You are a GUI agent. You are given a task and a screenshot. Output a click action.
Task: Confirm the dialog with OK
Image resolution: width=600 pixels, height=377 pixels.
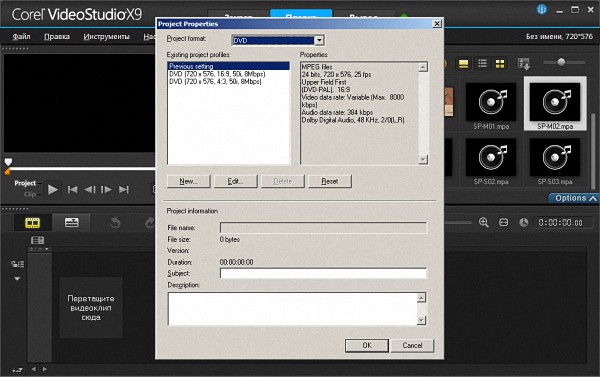[x=367, y=346]
